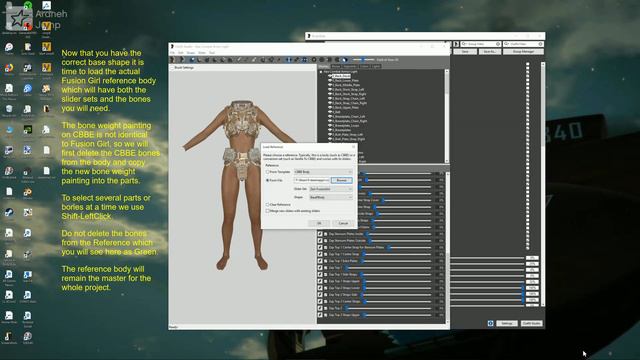Viewport: 640px width, 360px height.
Task: Collapse the root outfit node in the meshes tree
Action: (x=321, y=72)
